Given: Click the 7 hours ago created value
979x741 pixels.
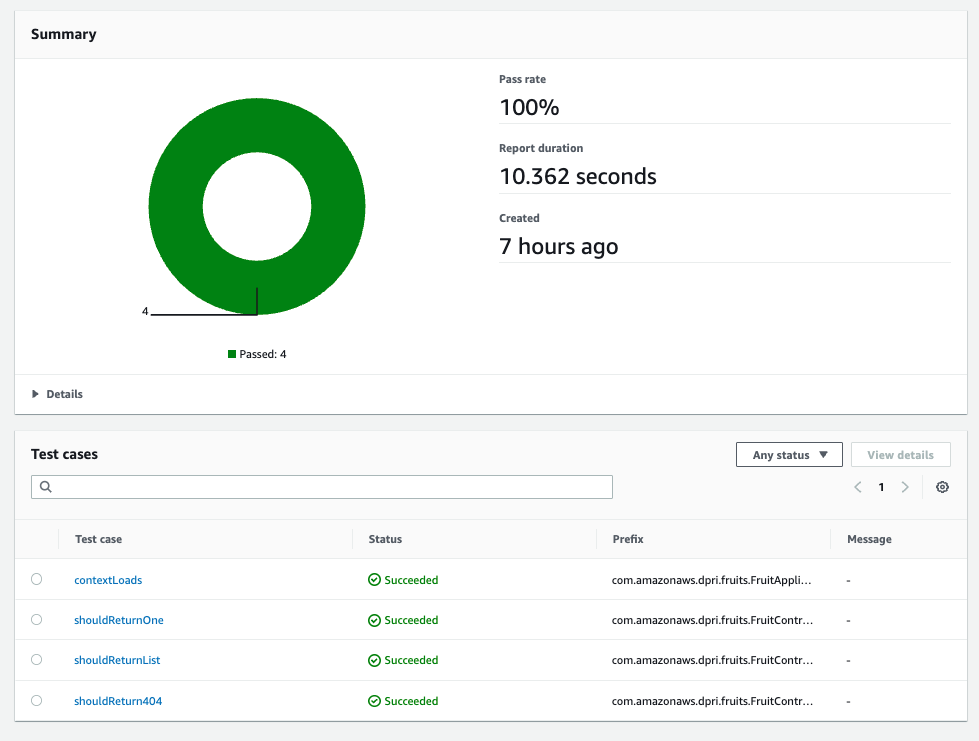Looking at the screenshot, I should (558, 246).
